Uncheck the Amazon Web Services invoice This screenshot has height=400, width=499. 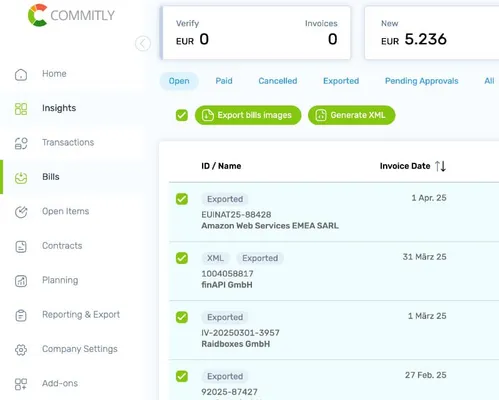tap(182, 199)
